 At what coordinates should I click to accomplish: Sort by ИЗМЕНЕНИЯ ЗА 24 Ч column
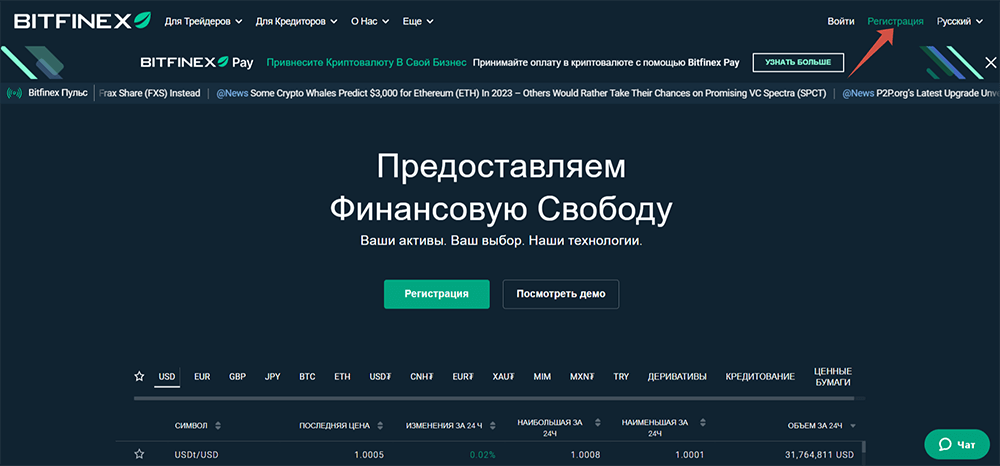tap(450, 426)
